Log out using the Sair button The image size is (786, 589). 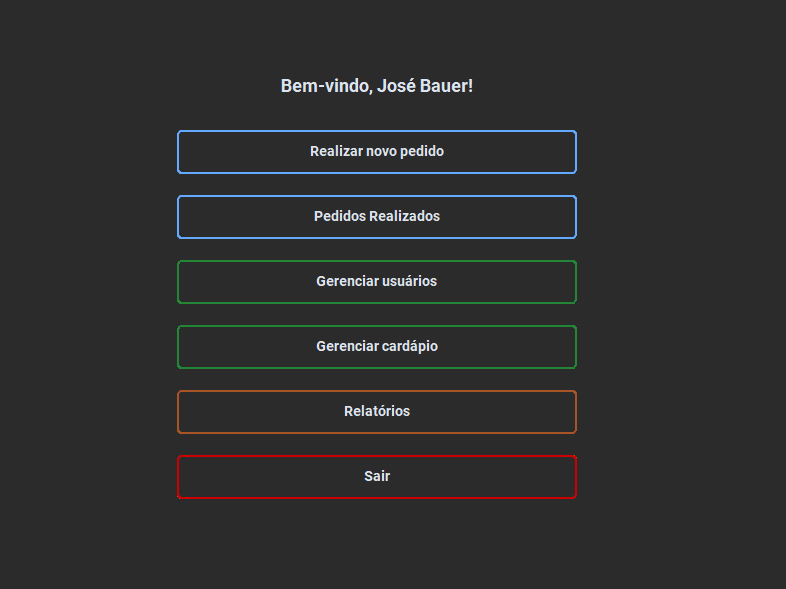coord(377,477)
